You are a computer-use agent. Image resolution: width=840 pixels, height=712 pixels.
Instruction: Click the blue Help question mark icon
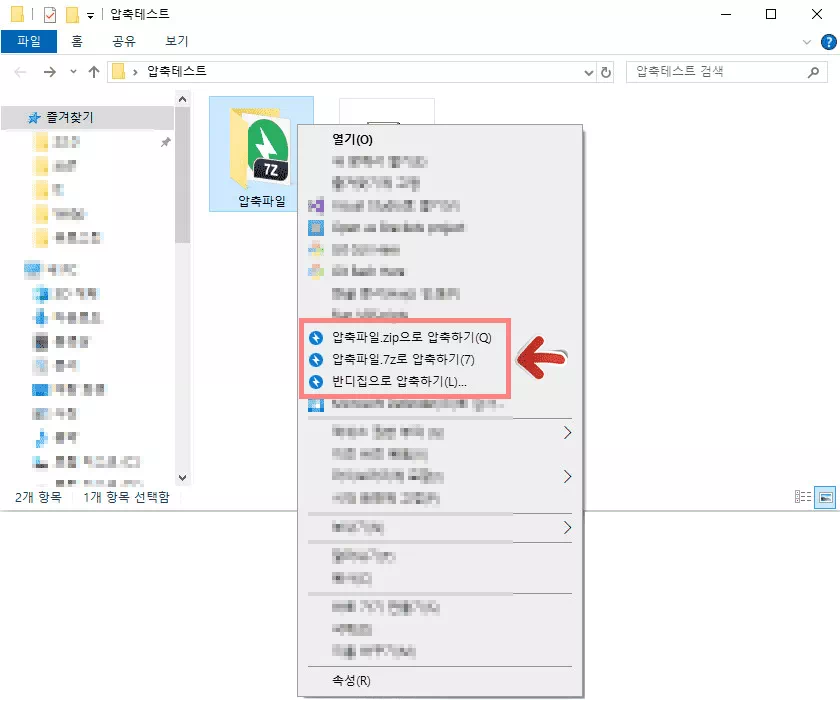(x=829, y=41)
